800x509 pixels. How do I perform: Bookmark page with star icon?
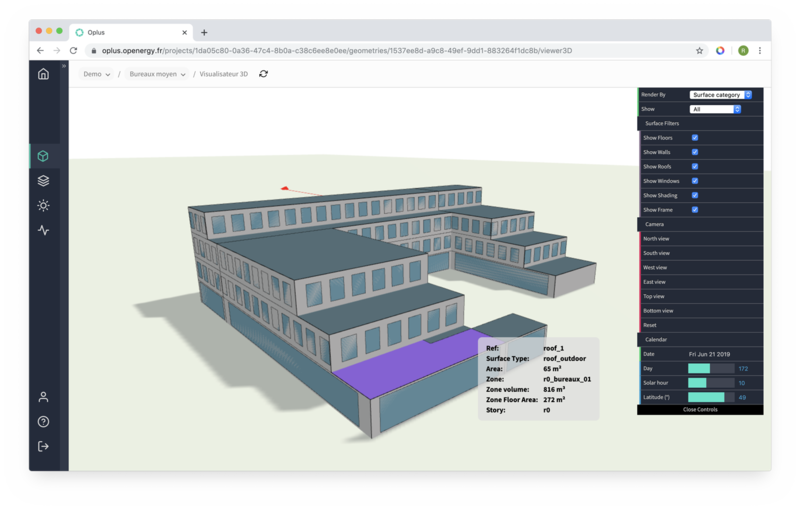(699, 50)
